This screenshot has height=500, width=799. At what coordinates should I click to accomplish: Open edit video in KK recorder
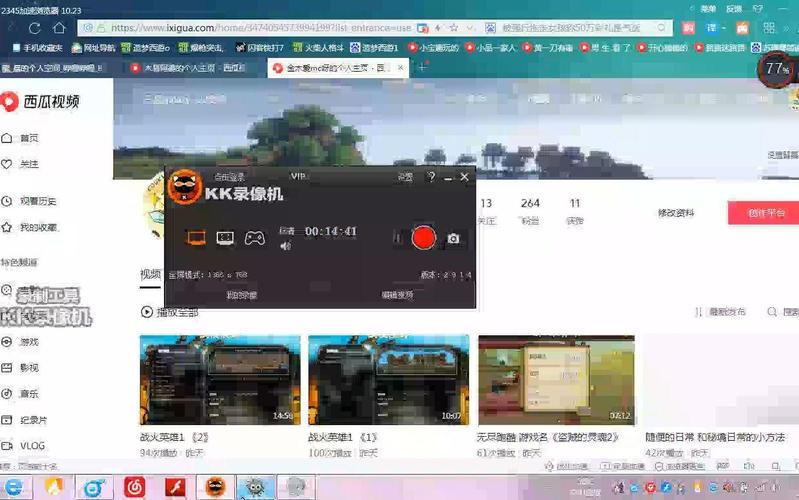[x=397, y=295]
